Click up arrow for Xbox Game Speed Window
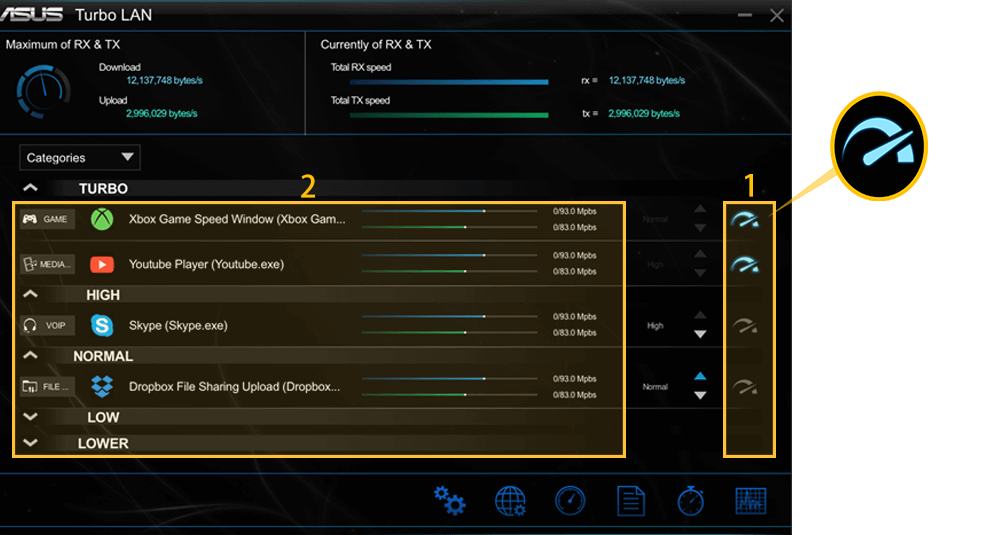 [x=700, y=209]
